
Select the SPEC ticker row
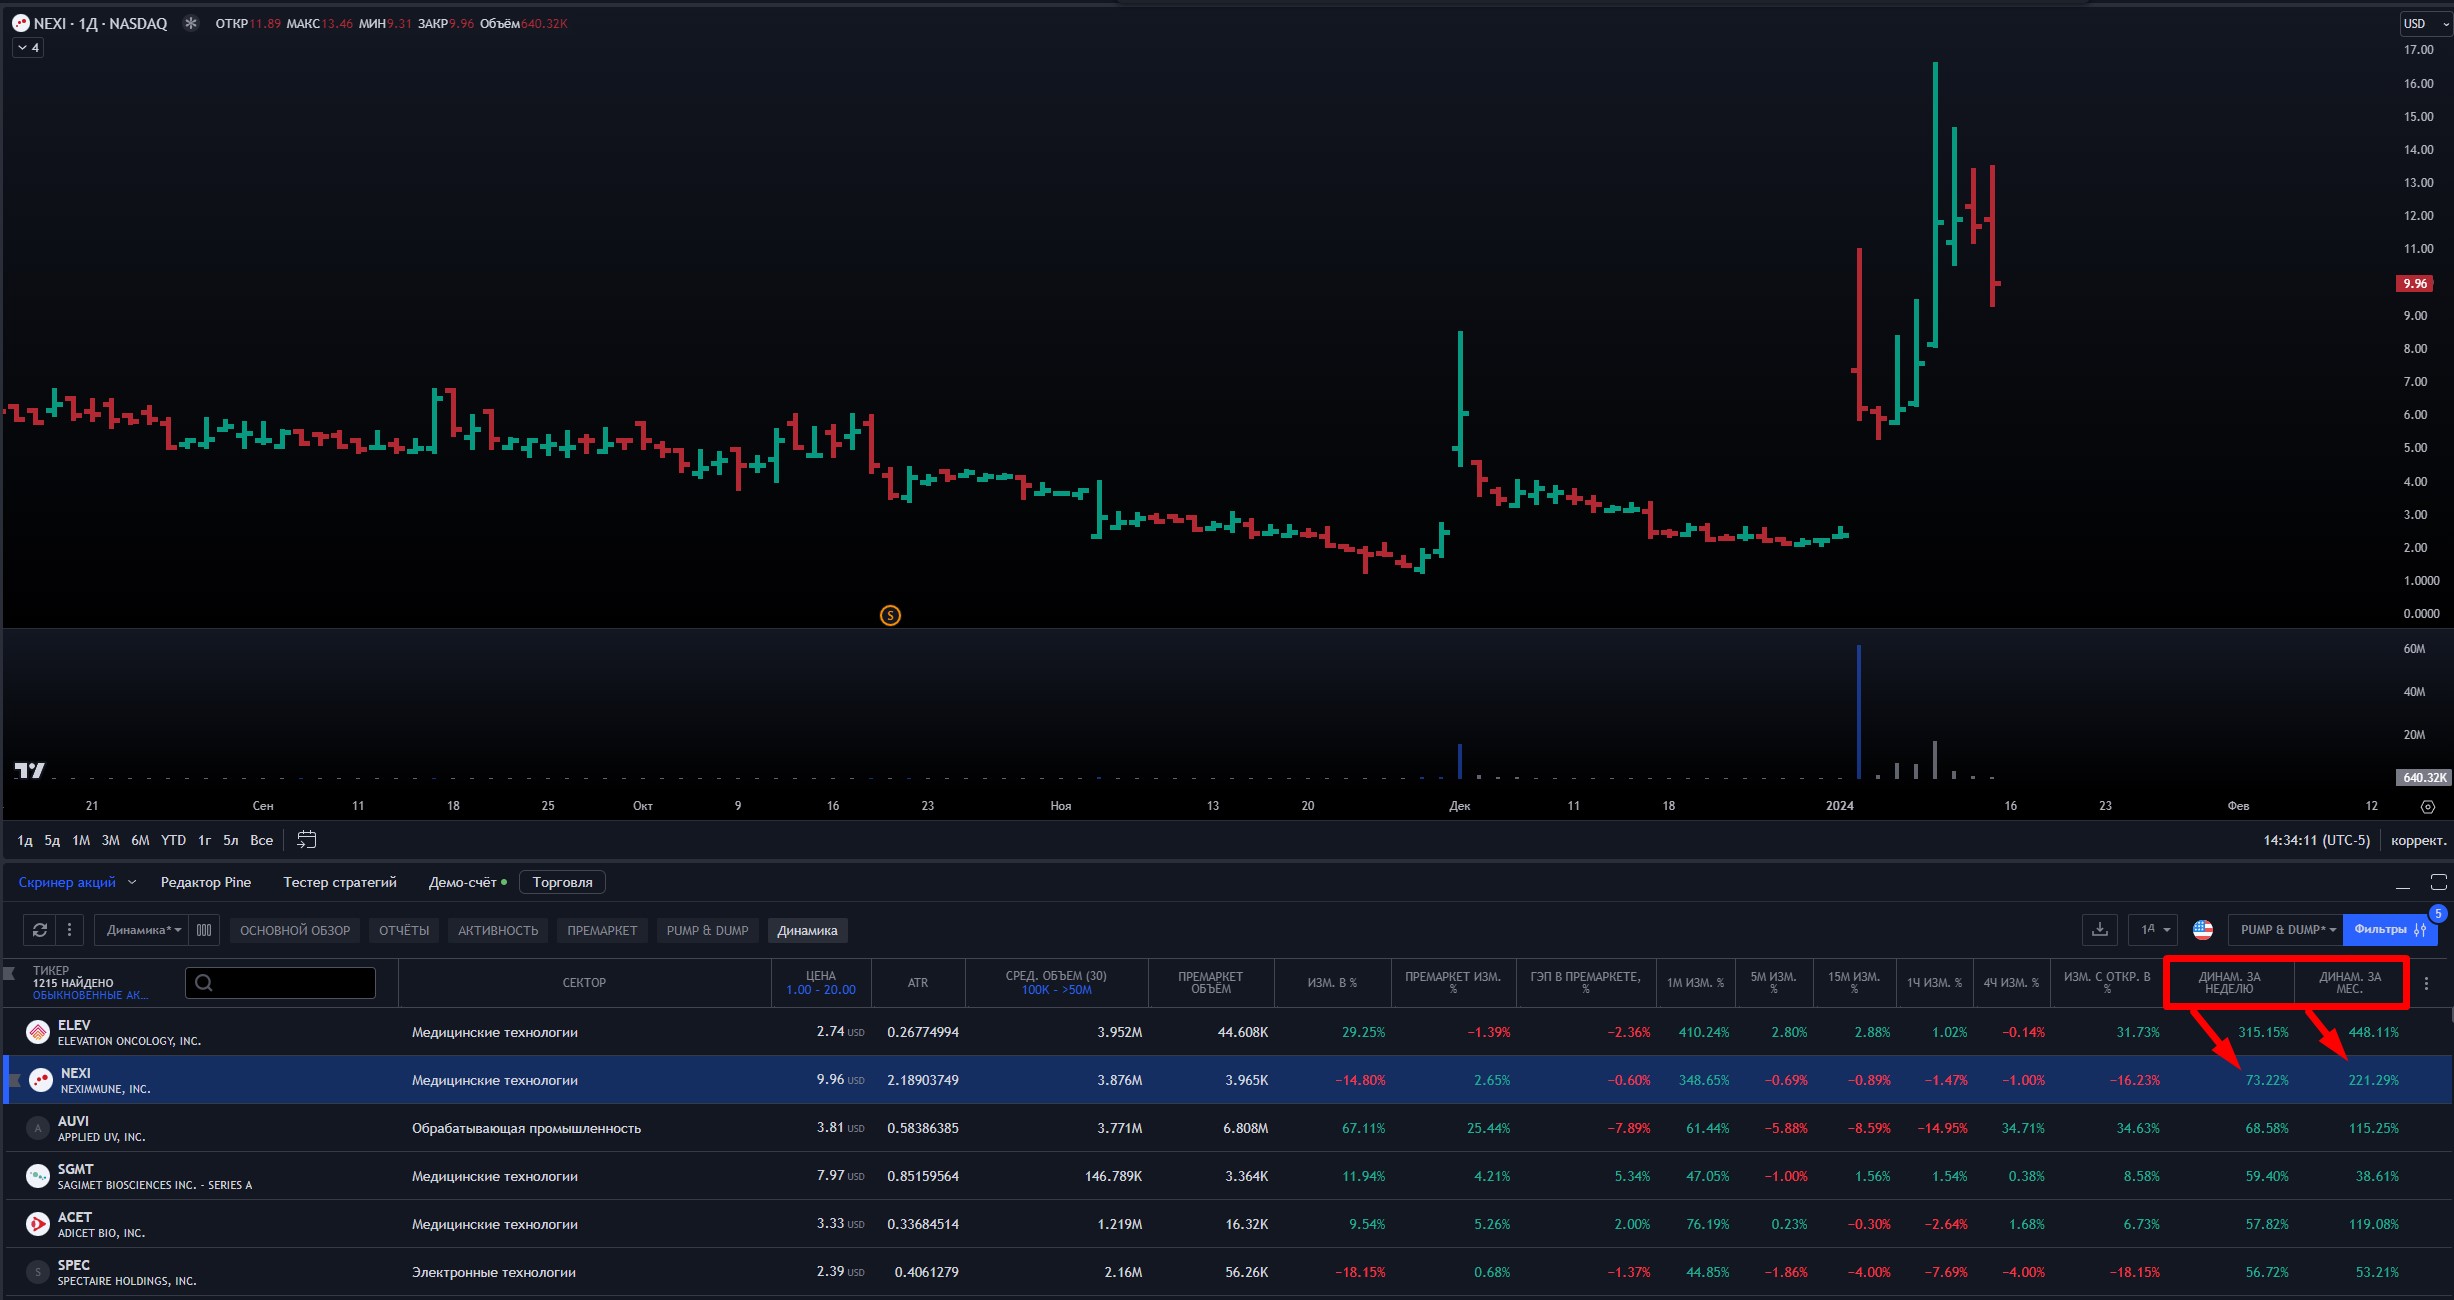coord(1227,1272)
